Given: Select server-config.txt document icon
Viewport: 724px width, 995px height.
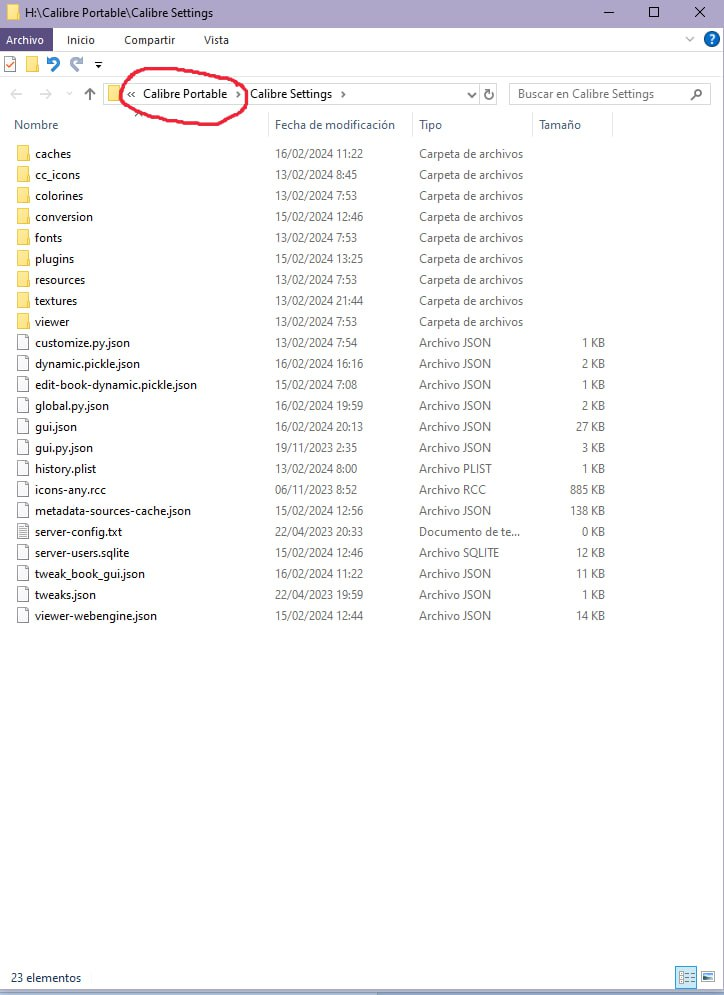Looking at the screenshot, I should click(x=23, y=531).
